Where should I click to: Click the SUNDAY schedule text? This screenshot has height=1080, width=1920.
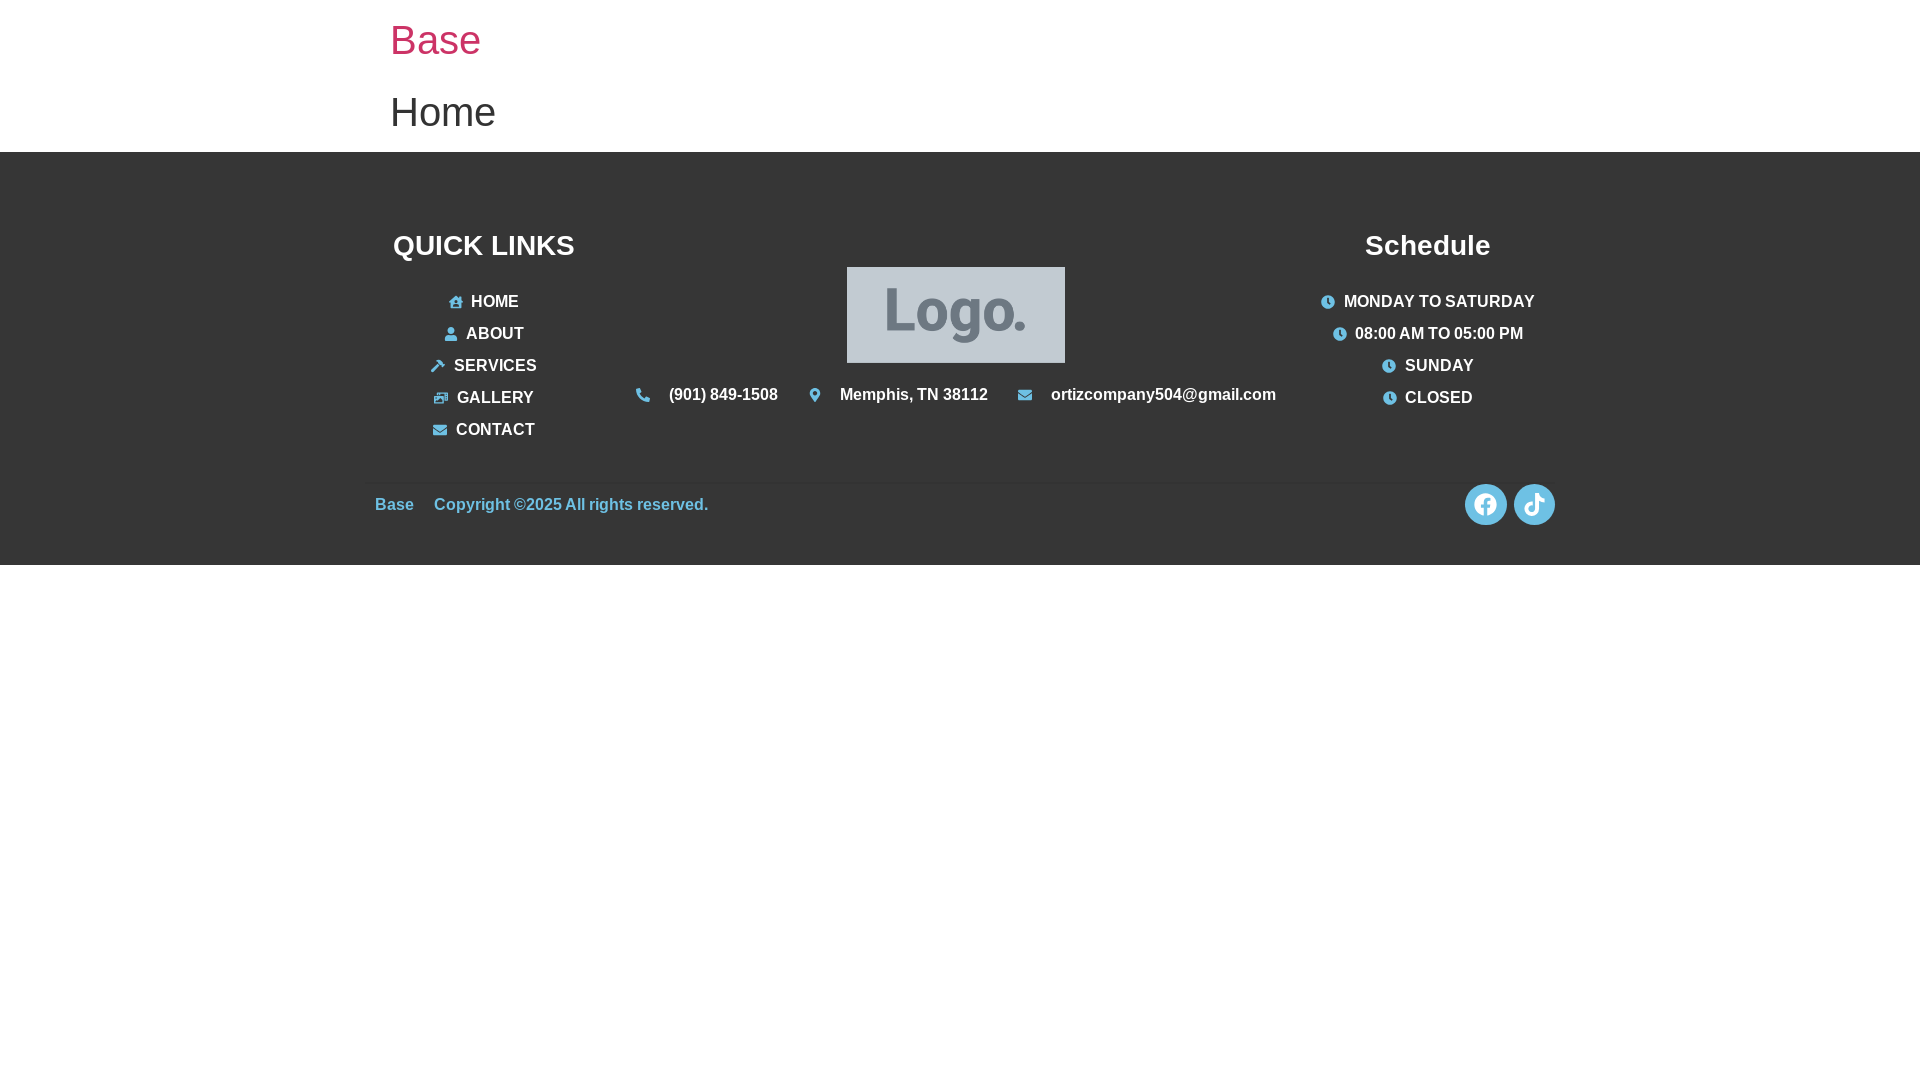tap(1439, 366)
